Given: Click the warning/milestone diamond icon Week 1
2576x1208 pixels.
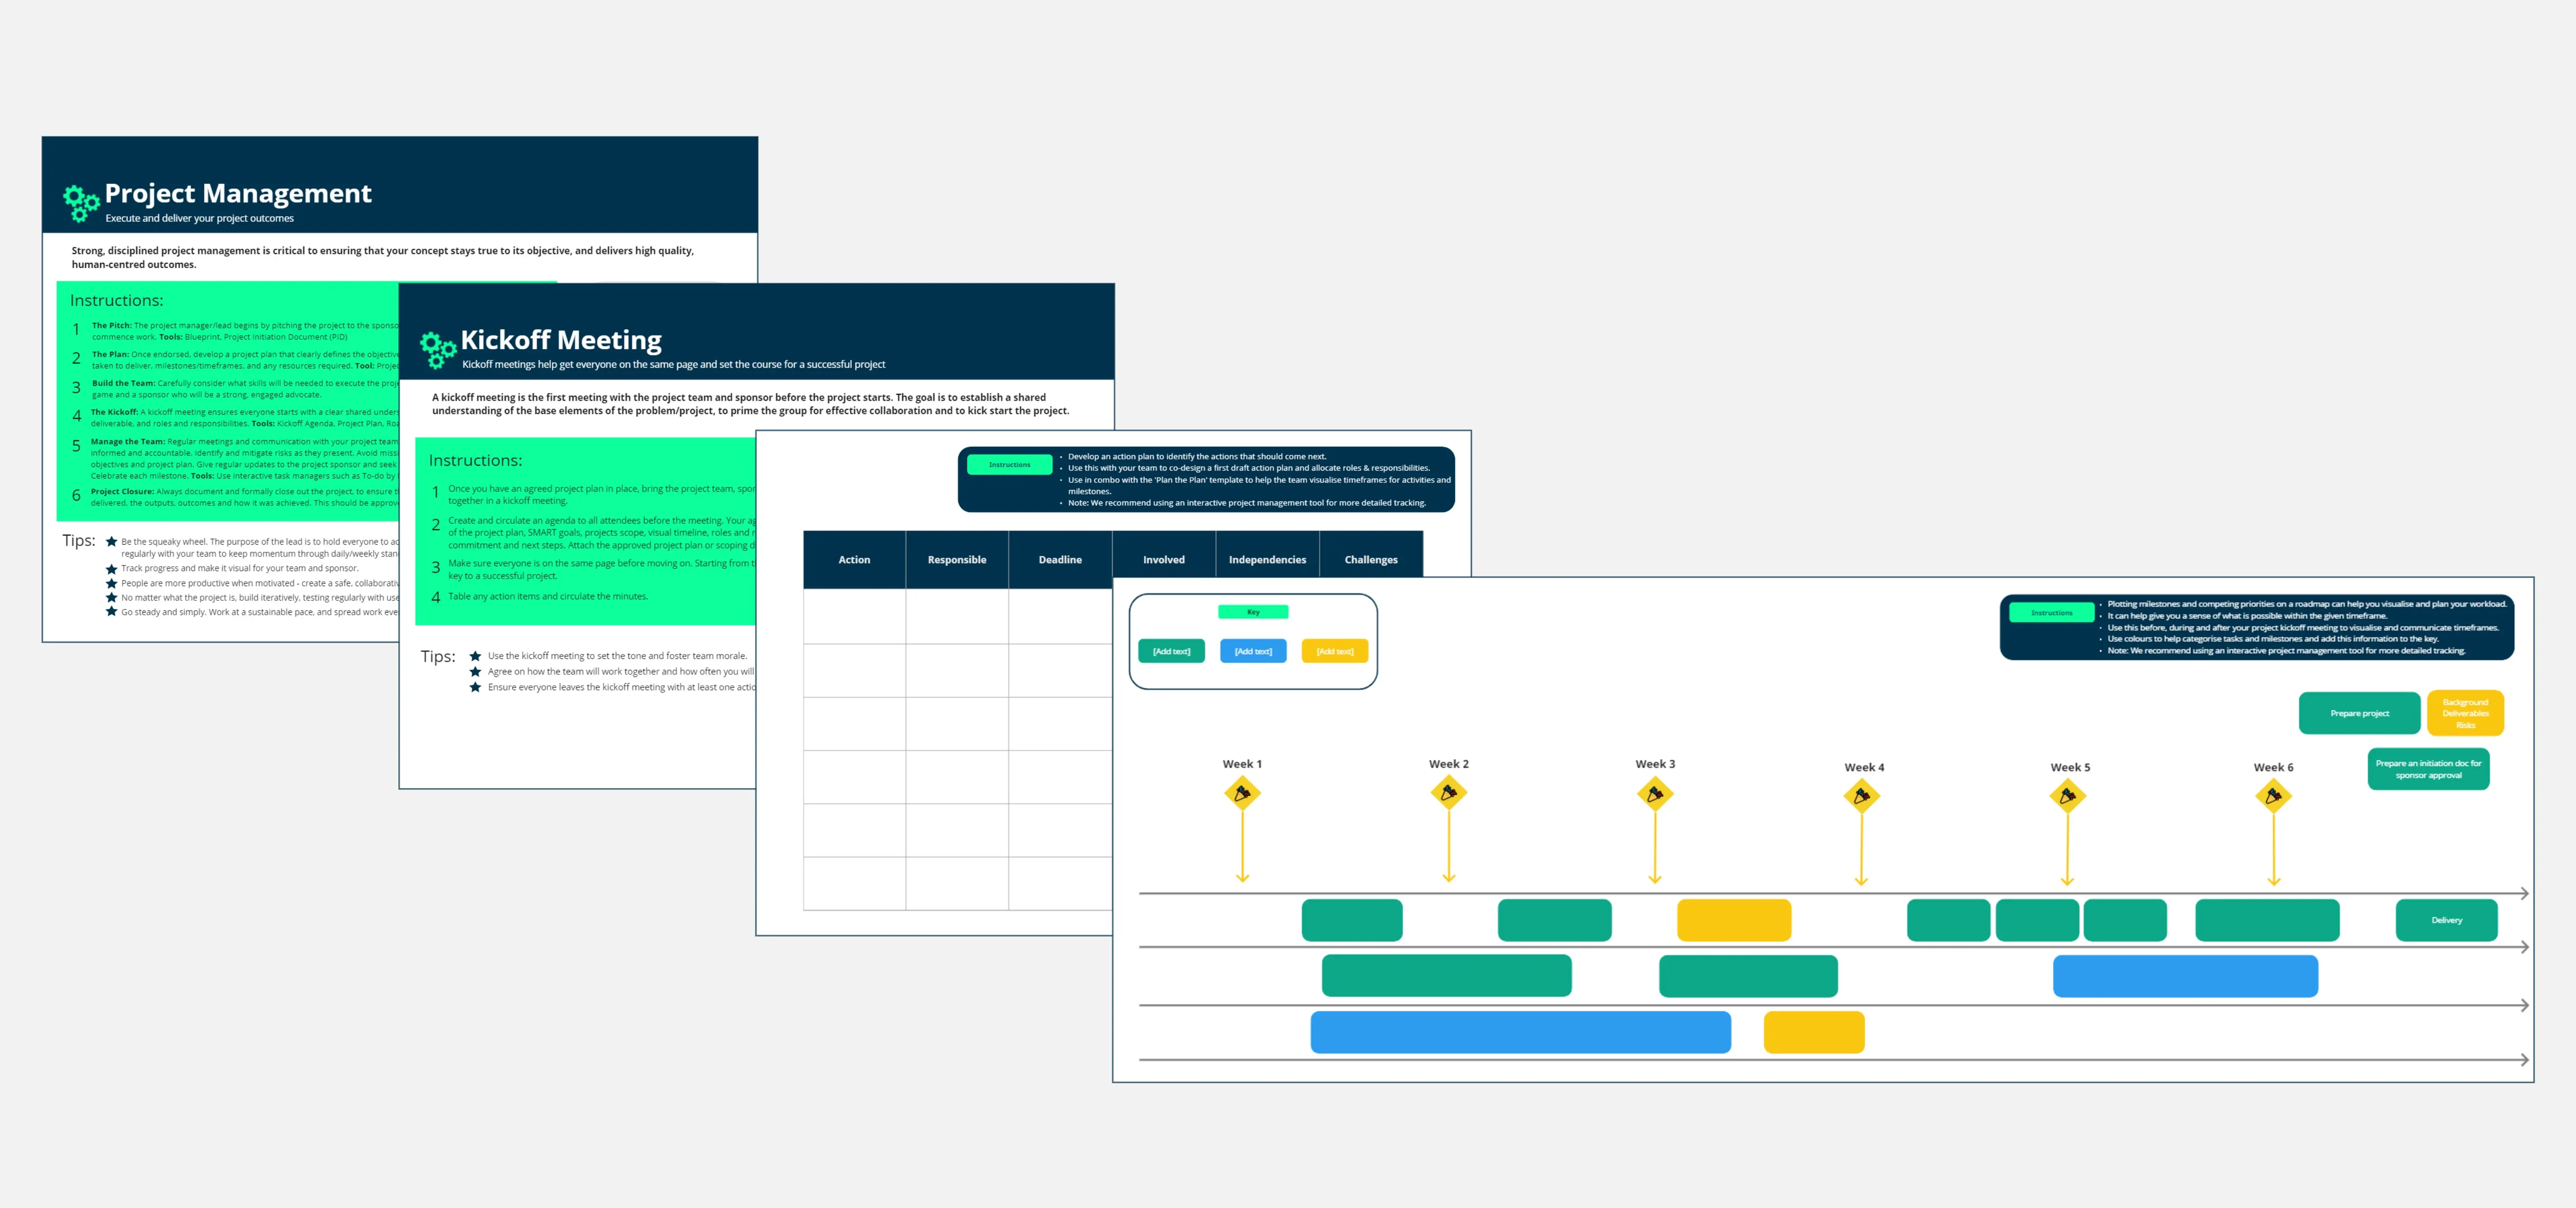Looking at the screenshot, I should (1242, 793).
